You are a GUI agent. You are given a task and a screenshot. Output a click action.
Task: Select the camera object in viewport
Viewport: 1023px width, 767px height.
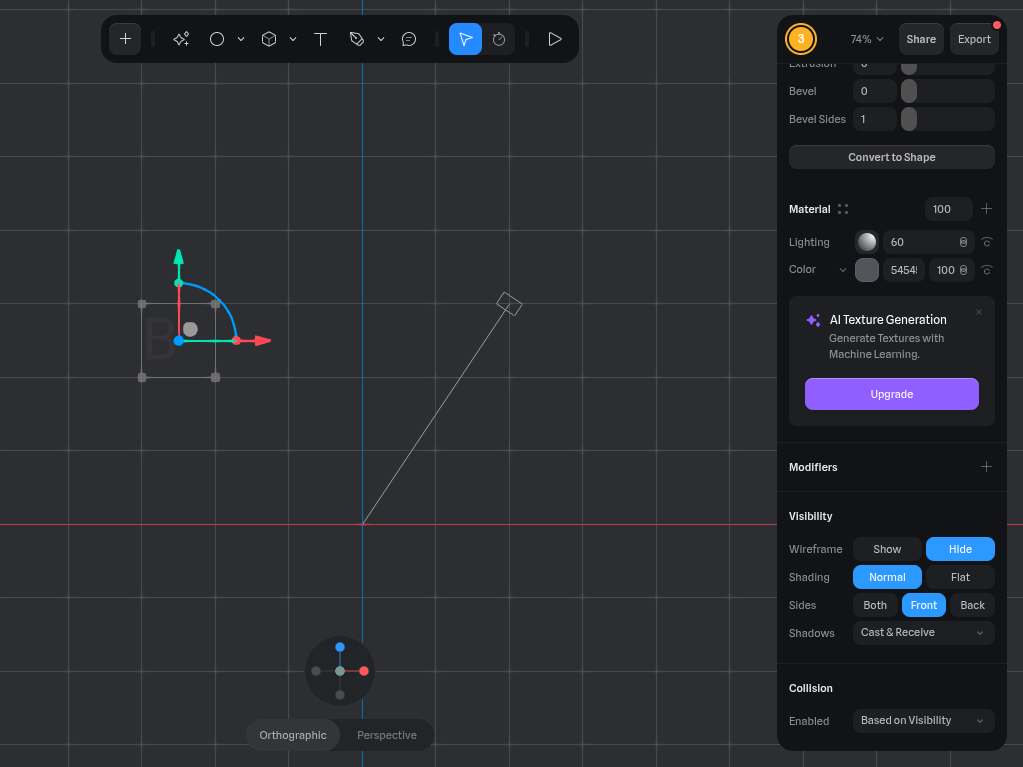tap(509, 304)
